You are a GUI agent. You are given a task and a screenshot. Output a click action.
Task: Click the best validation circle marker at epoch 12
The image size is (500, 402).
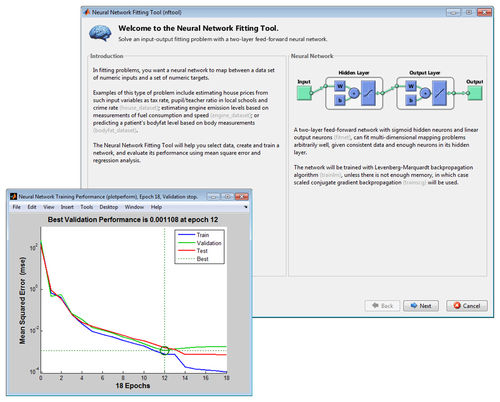pyautogui.click(x=164, y=350)
